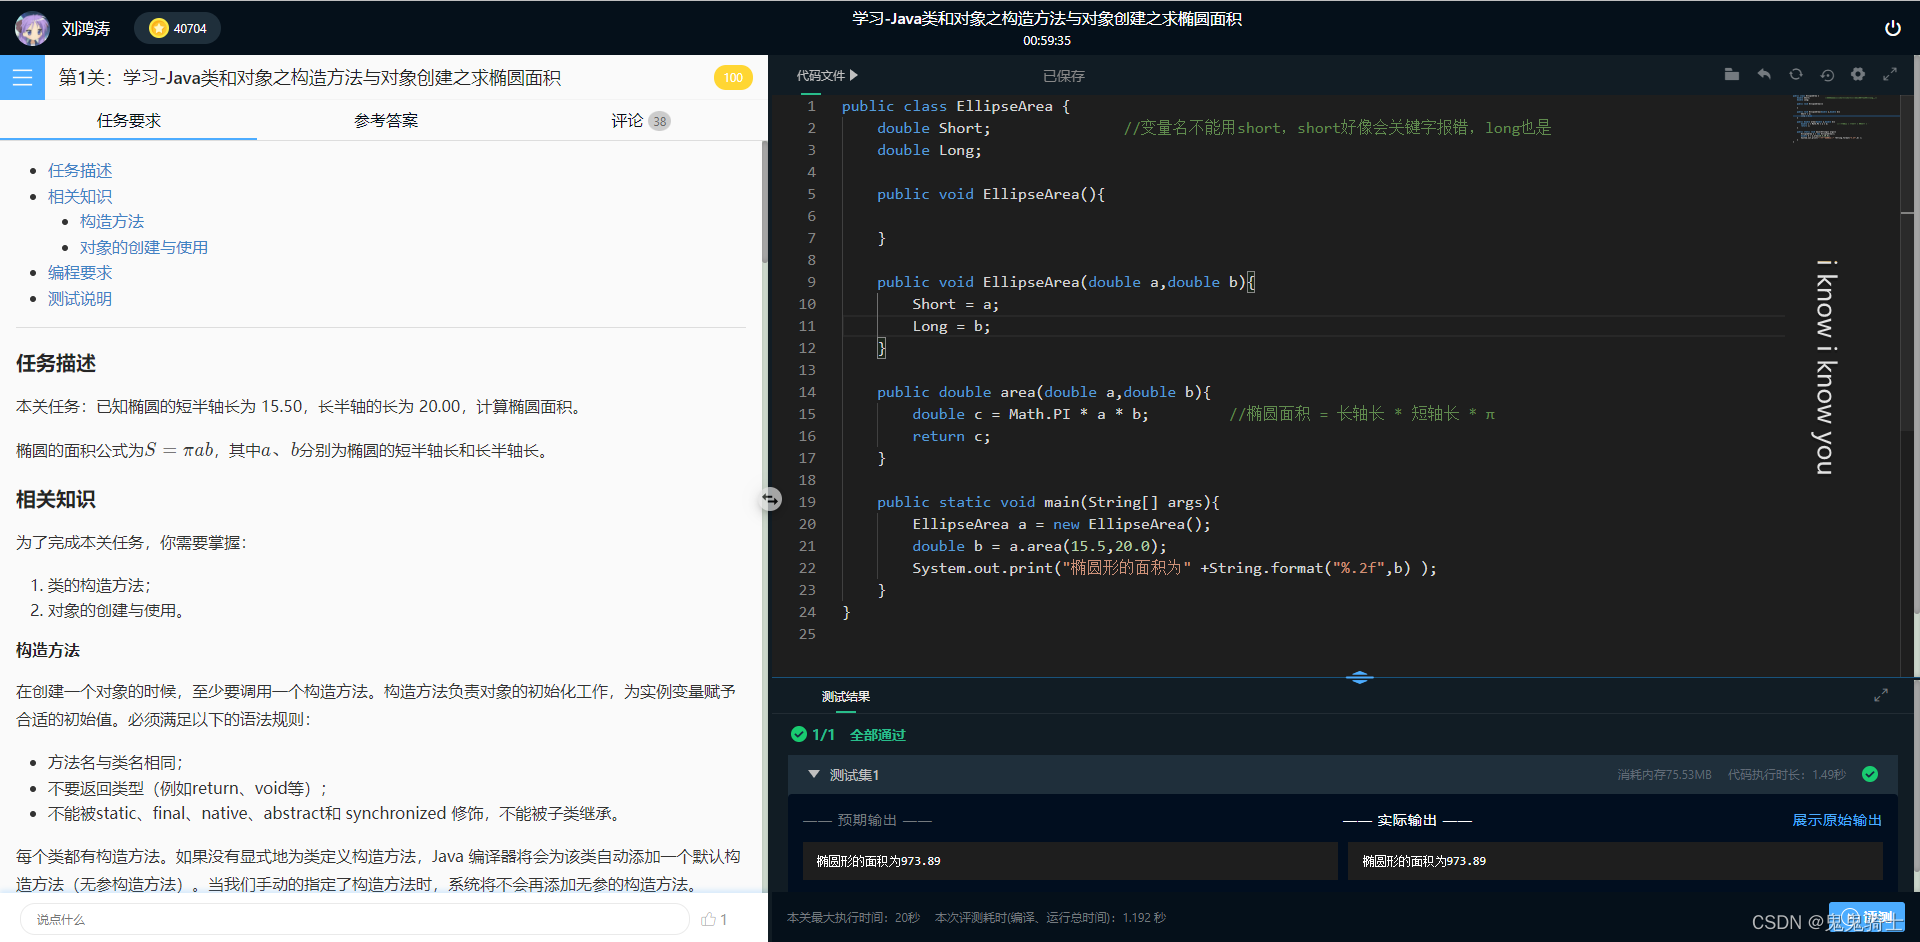
Task: Follow the 构造方法 link
Action: pyautogui.click(x=112, y=221)
